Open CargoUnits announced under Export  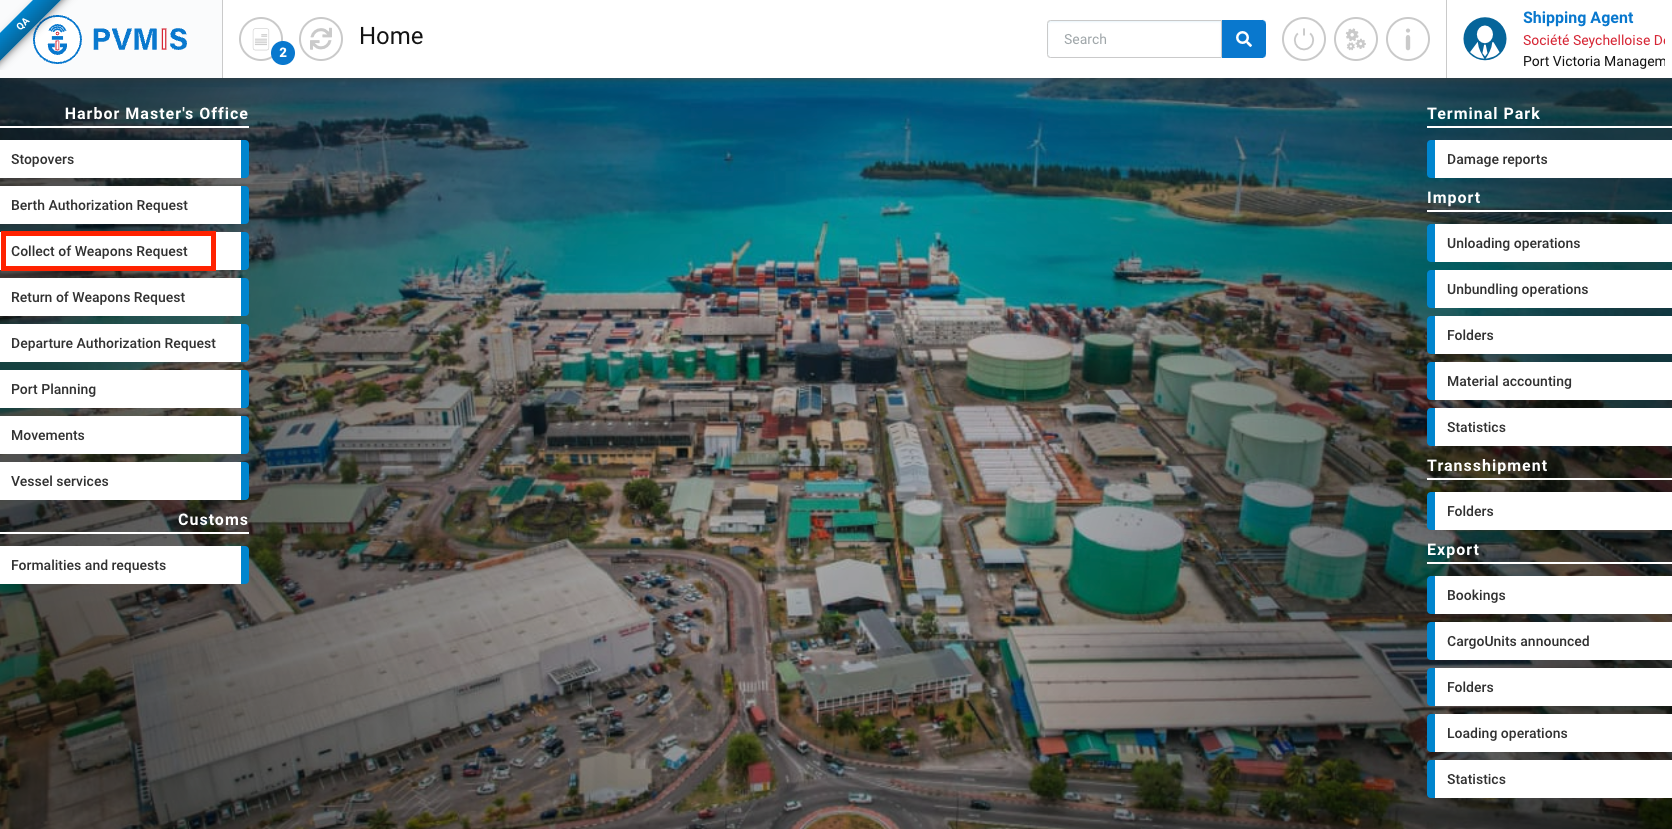point(1548,641)
